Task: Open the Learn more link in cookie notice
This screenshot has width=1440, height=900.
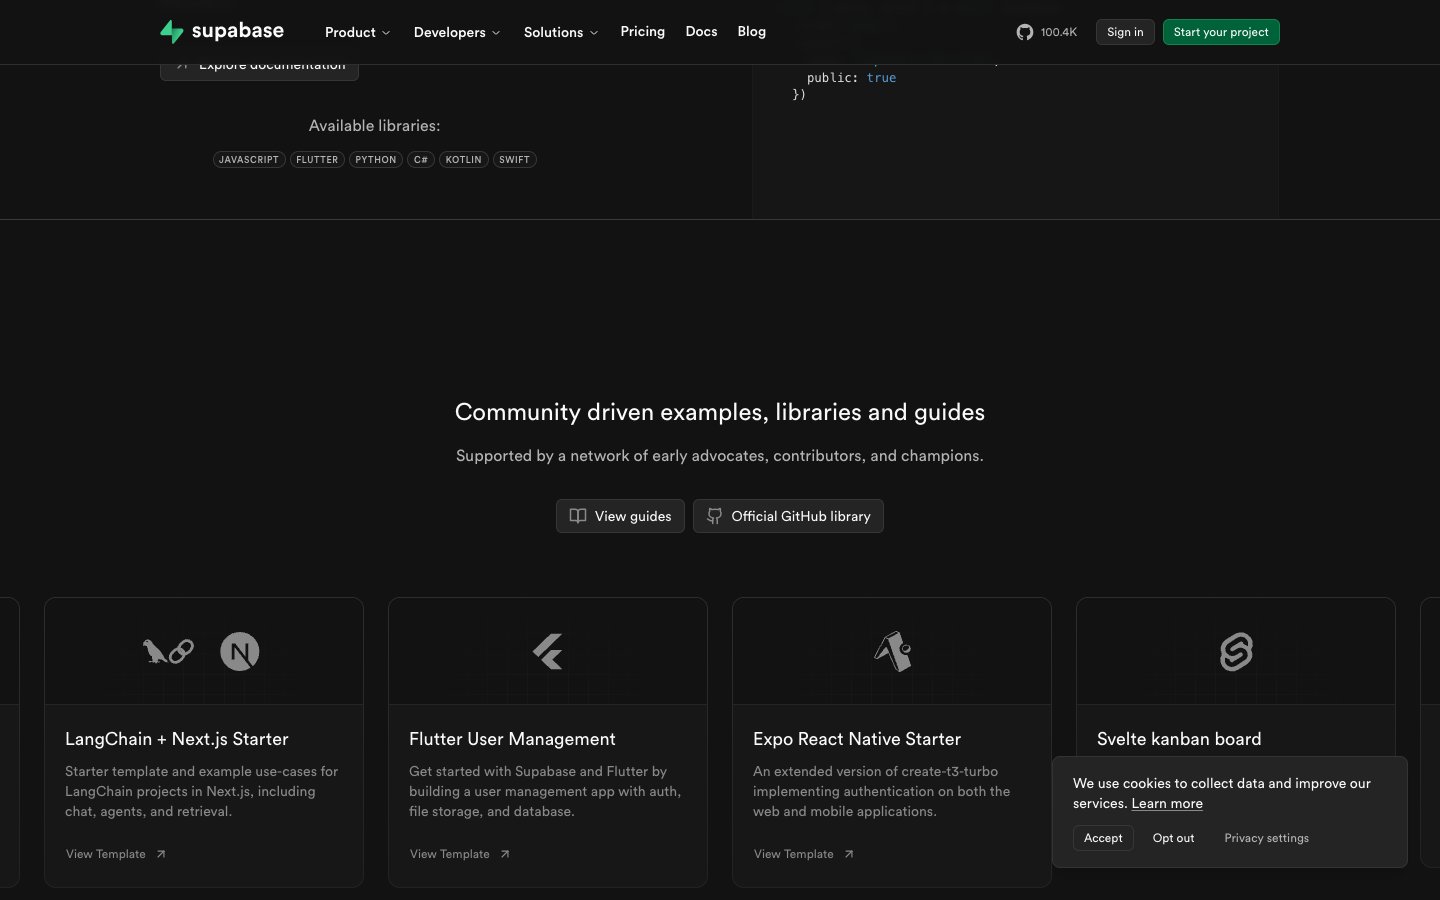Action: (x=1166, y=803)
